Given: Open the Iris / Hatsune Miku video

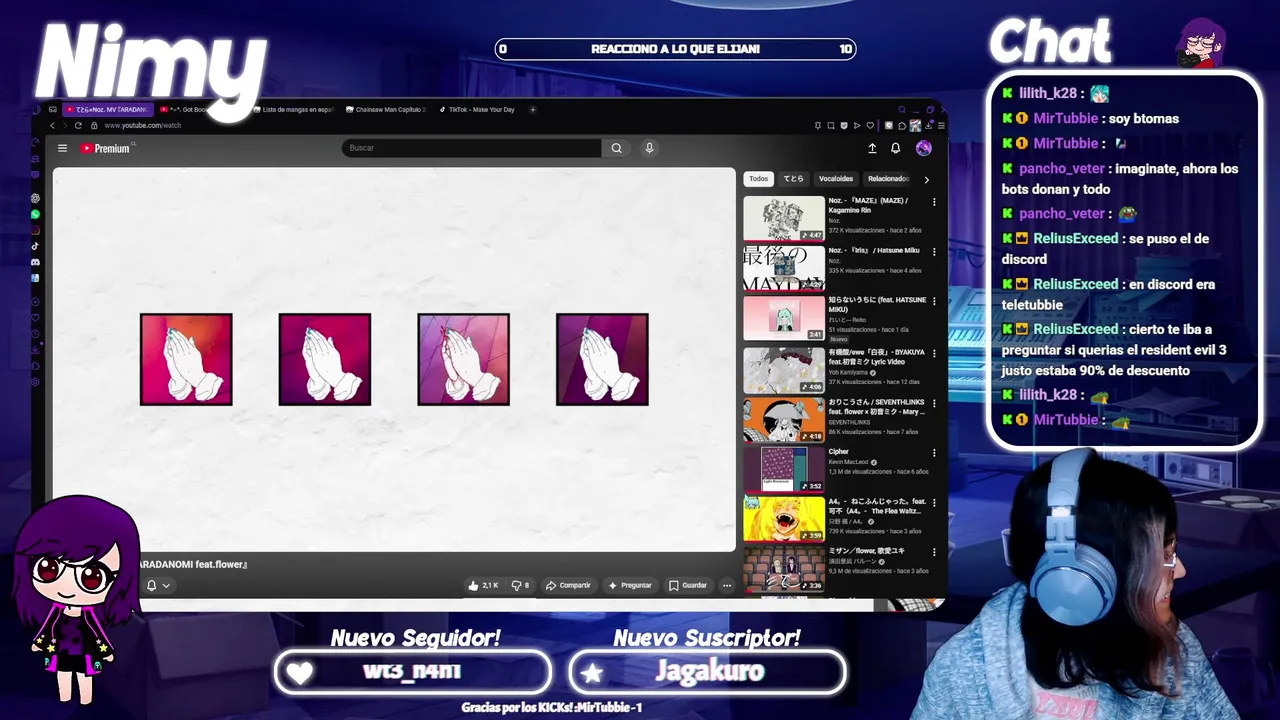Looking at the screenshot, I should 784,268.
